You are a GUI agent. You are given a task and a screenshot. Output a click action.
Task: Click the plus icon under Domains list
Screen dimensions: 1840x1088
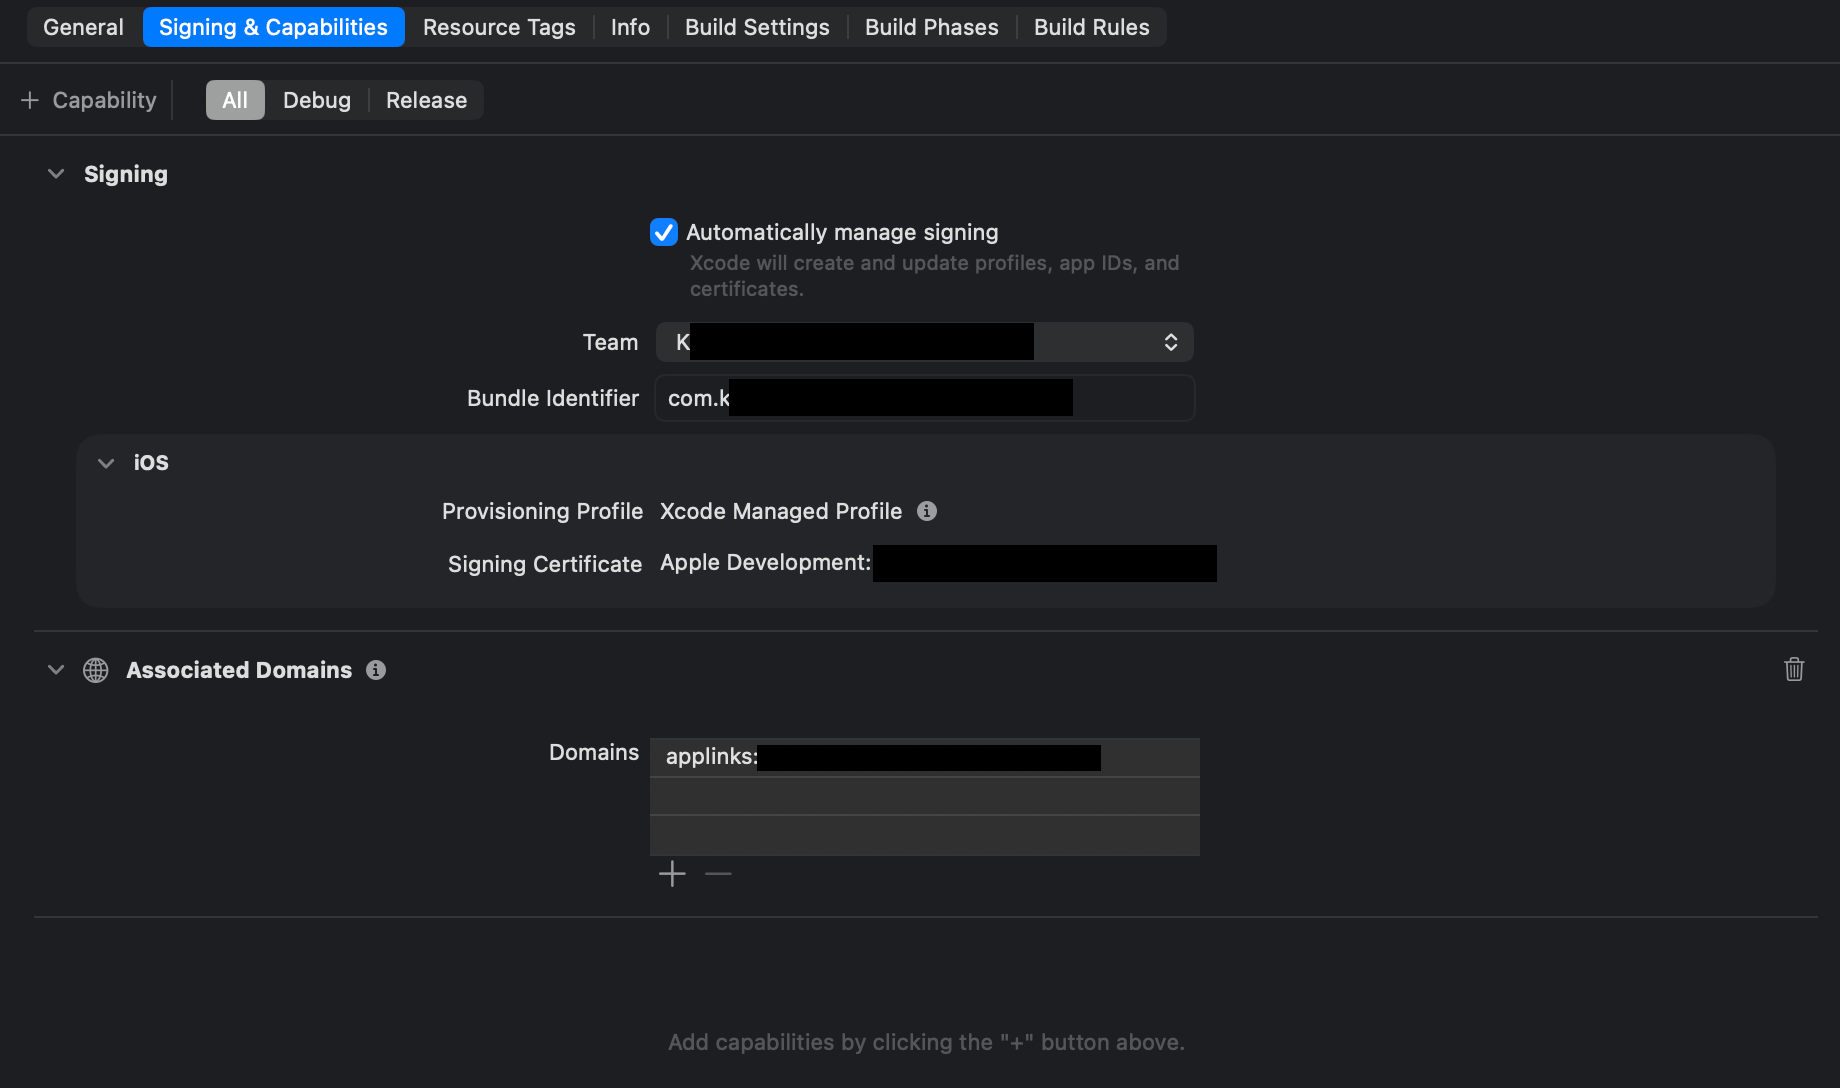672,874
